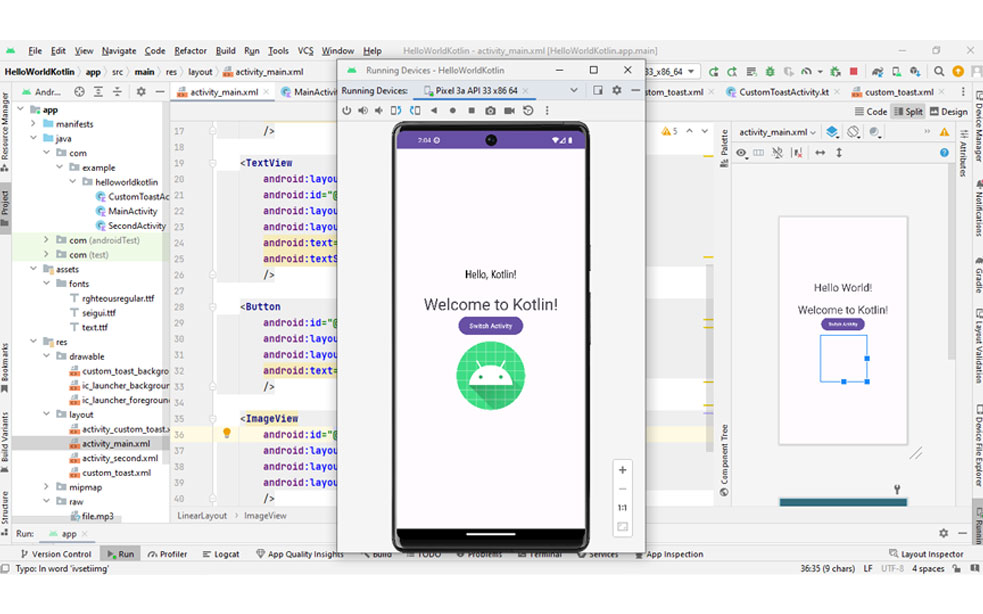Toggle Palette panel in design editor

click(724, 148)
